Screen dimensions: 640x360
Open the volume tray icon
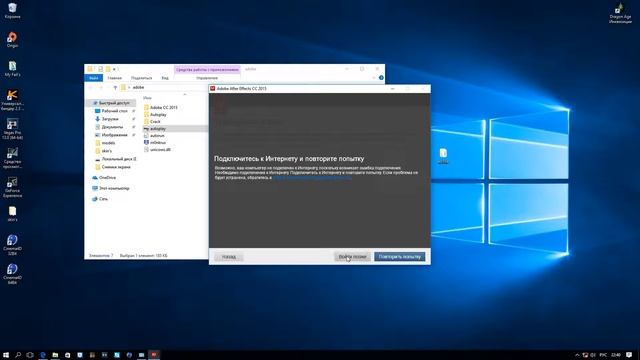(x=593, y=355)
